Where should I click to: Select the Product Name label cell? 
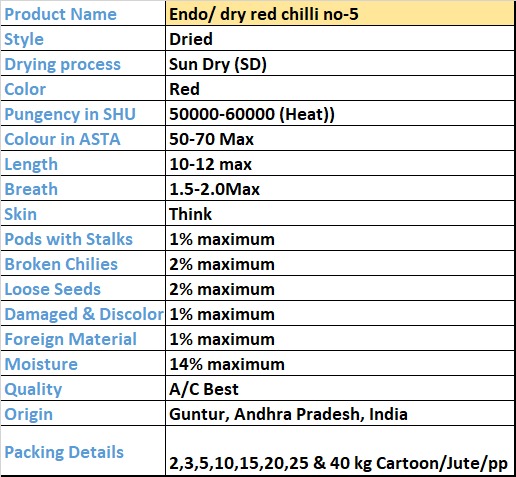pos(83,14)
